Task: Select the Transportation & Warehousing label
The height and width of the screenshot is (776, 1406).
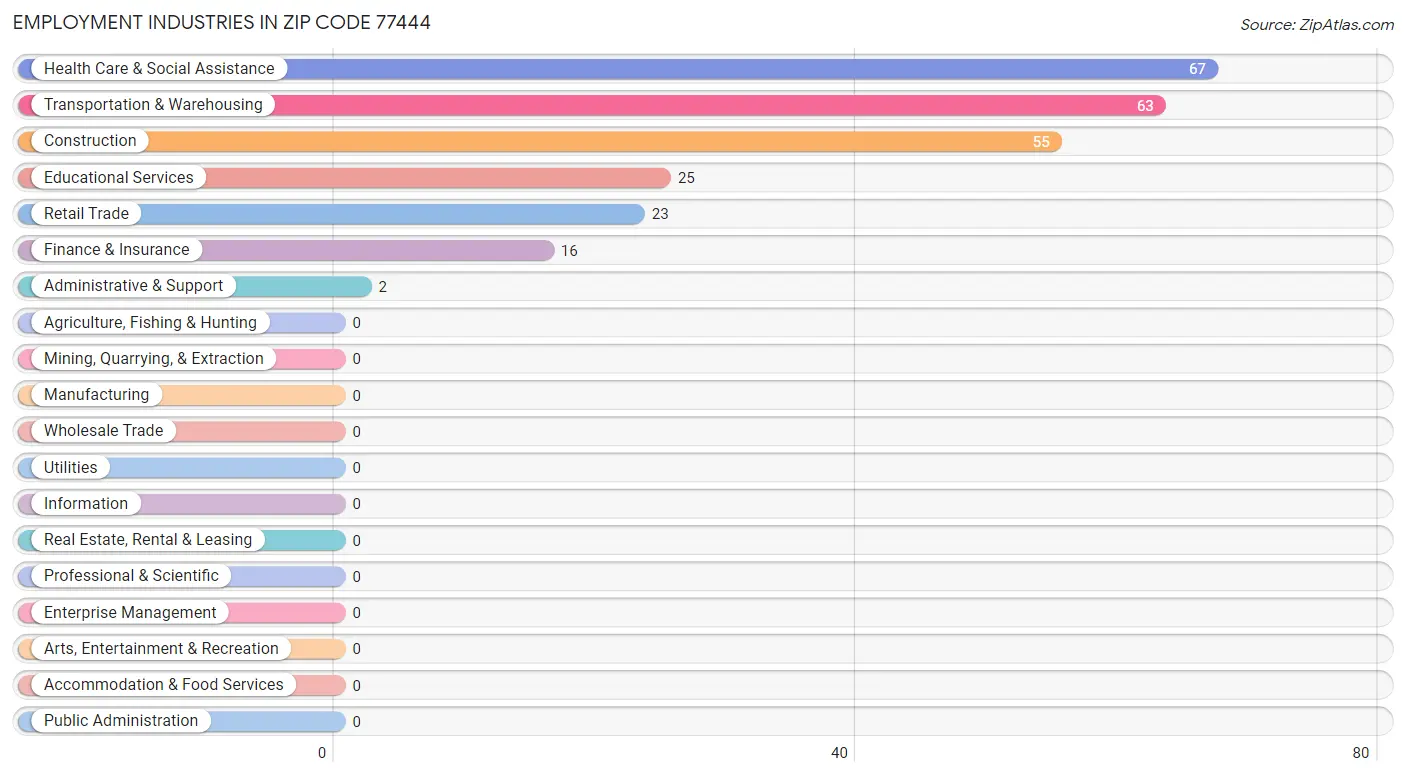Action: click(x=153, y=104)
